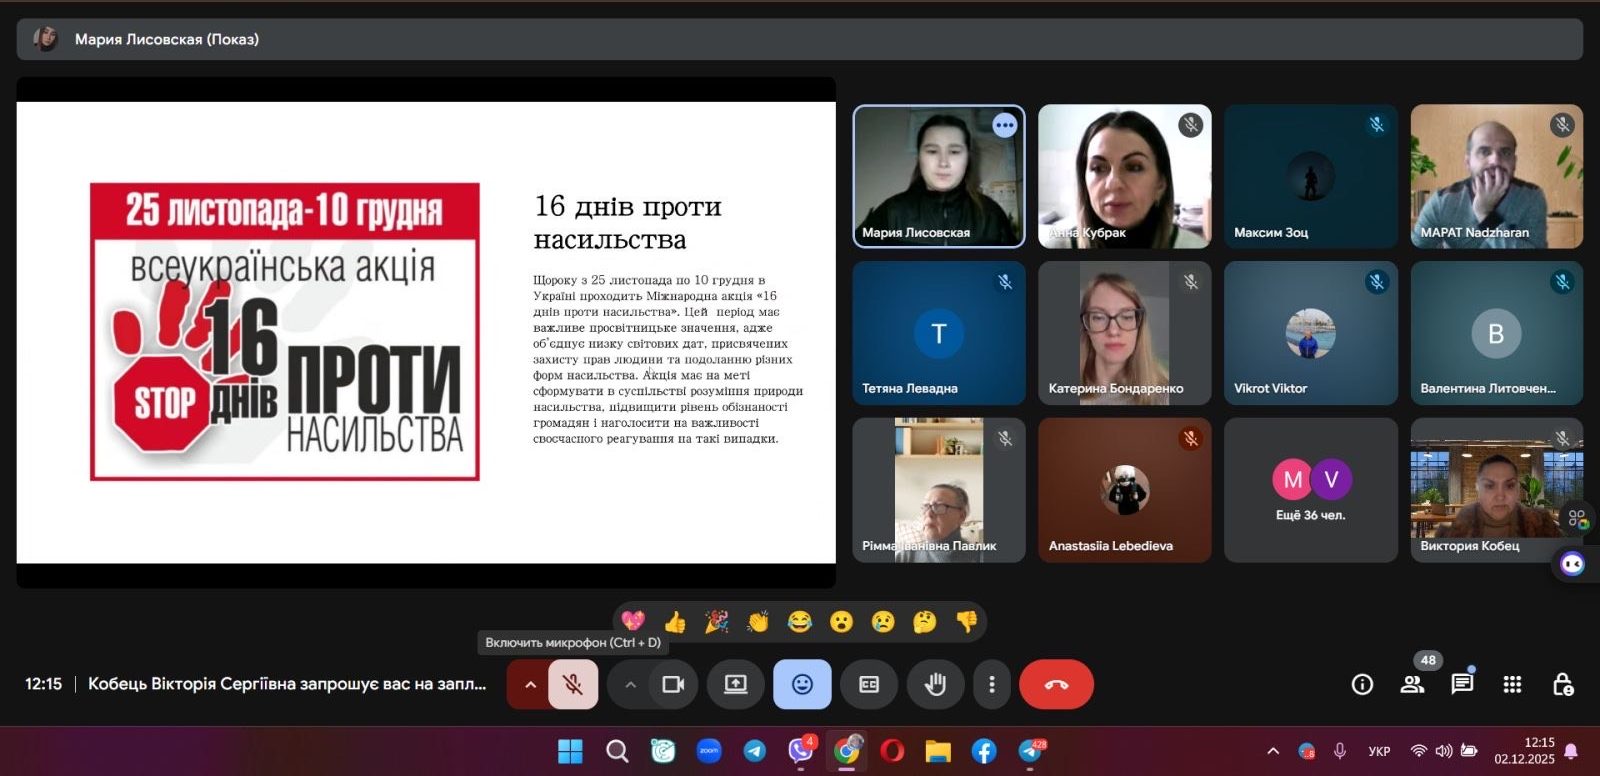The height and width of the screenshot is (776, 1600).
Task: Switch to Chrome in the taskbar
Action: 847,751
